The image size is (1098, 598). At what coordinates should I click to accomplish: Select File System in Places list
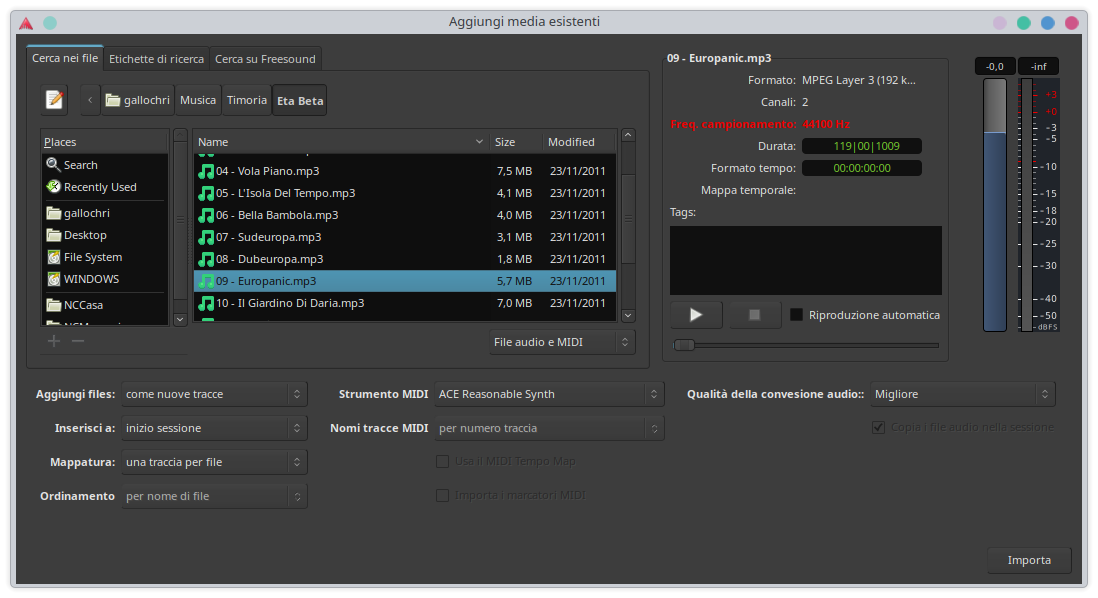coord(92,257)
